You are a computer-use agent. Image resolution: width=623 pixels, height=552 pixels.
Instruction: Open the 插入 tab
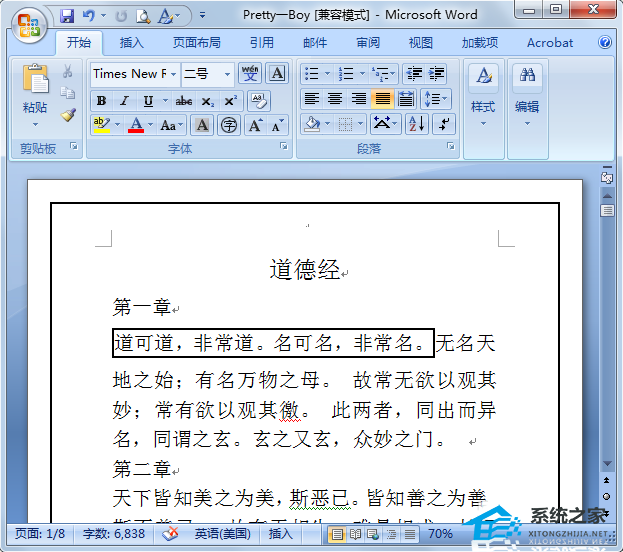132,43
